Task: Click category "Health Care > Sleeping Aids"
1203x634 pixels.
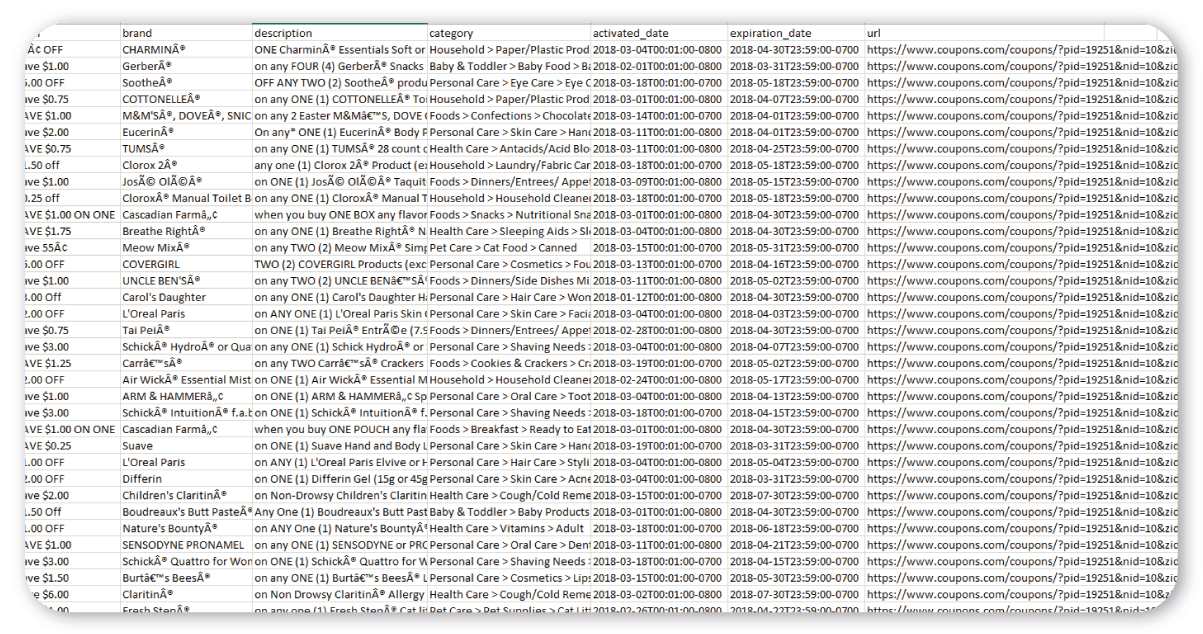Action: click(x=509, y=231)
